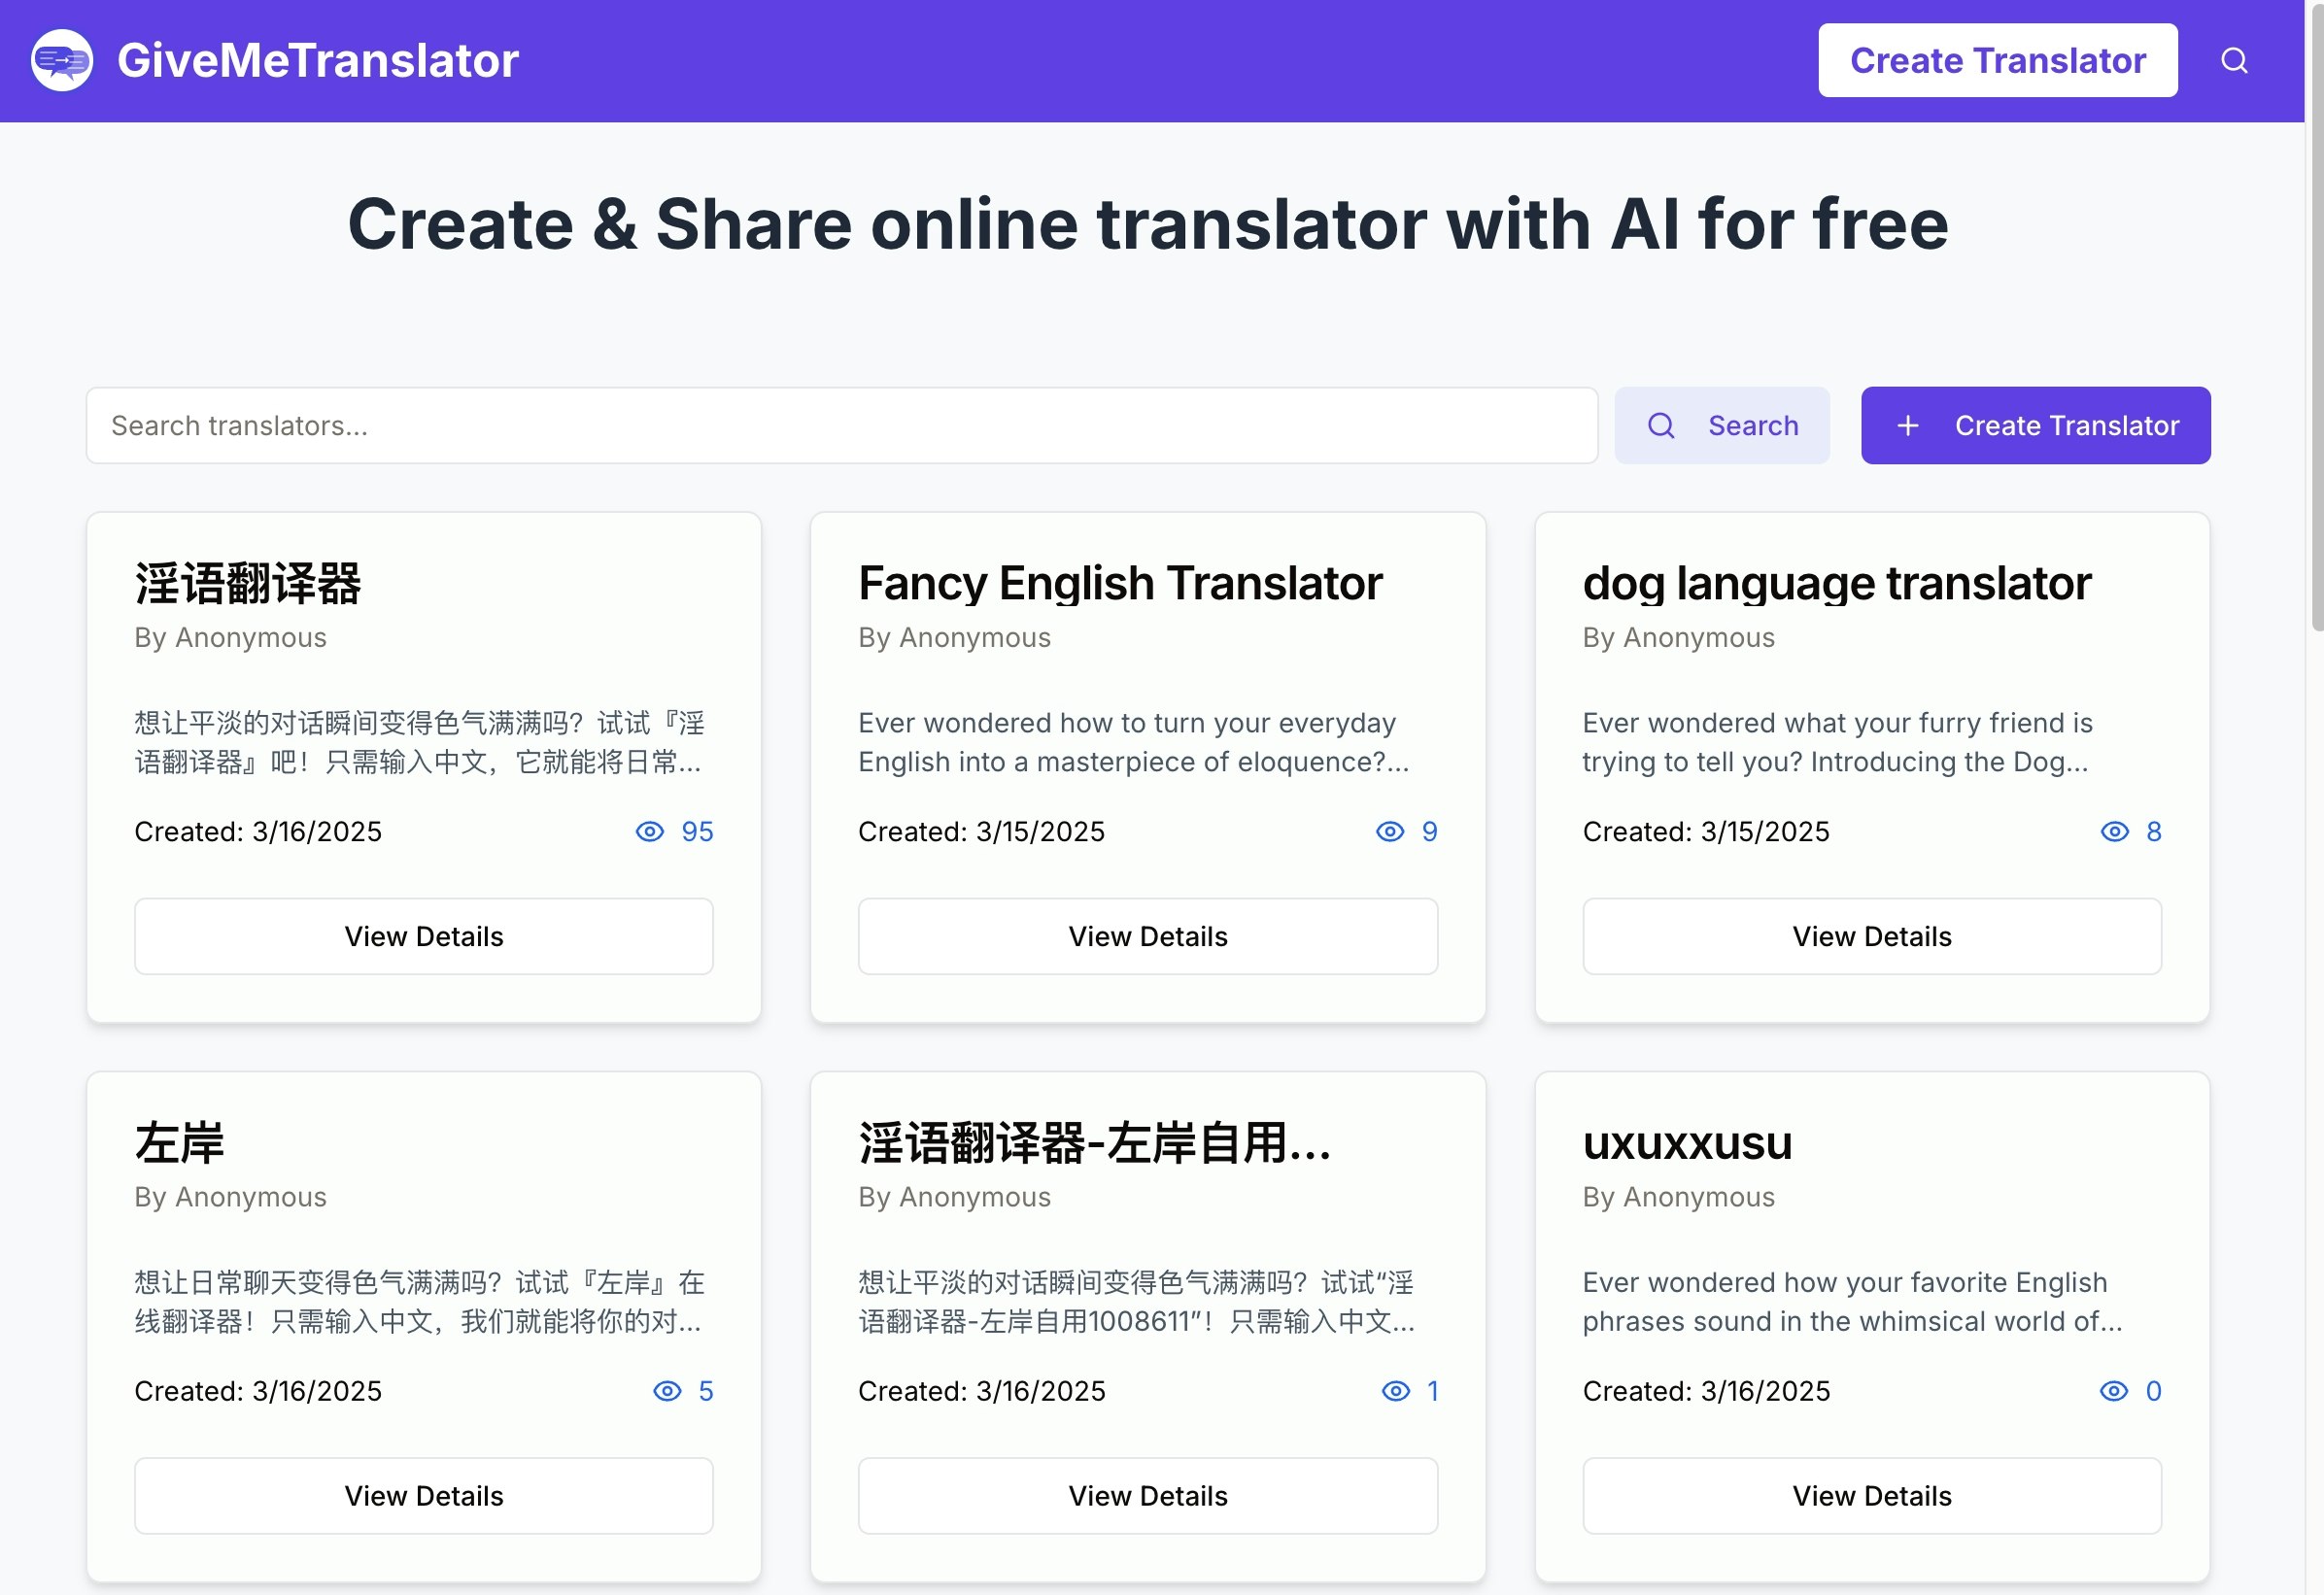This screenshot has height=1595, width=2324.
Task: Open the dog language translator title
Action: pyautogui.click(x=1836, y=583)
